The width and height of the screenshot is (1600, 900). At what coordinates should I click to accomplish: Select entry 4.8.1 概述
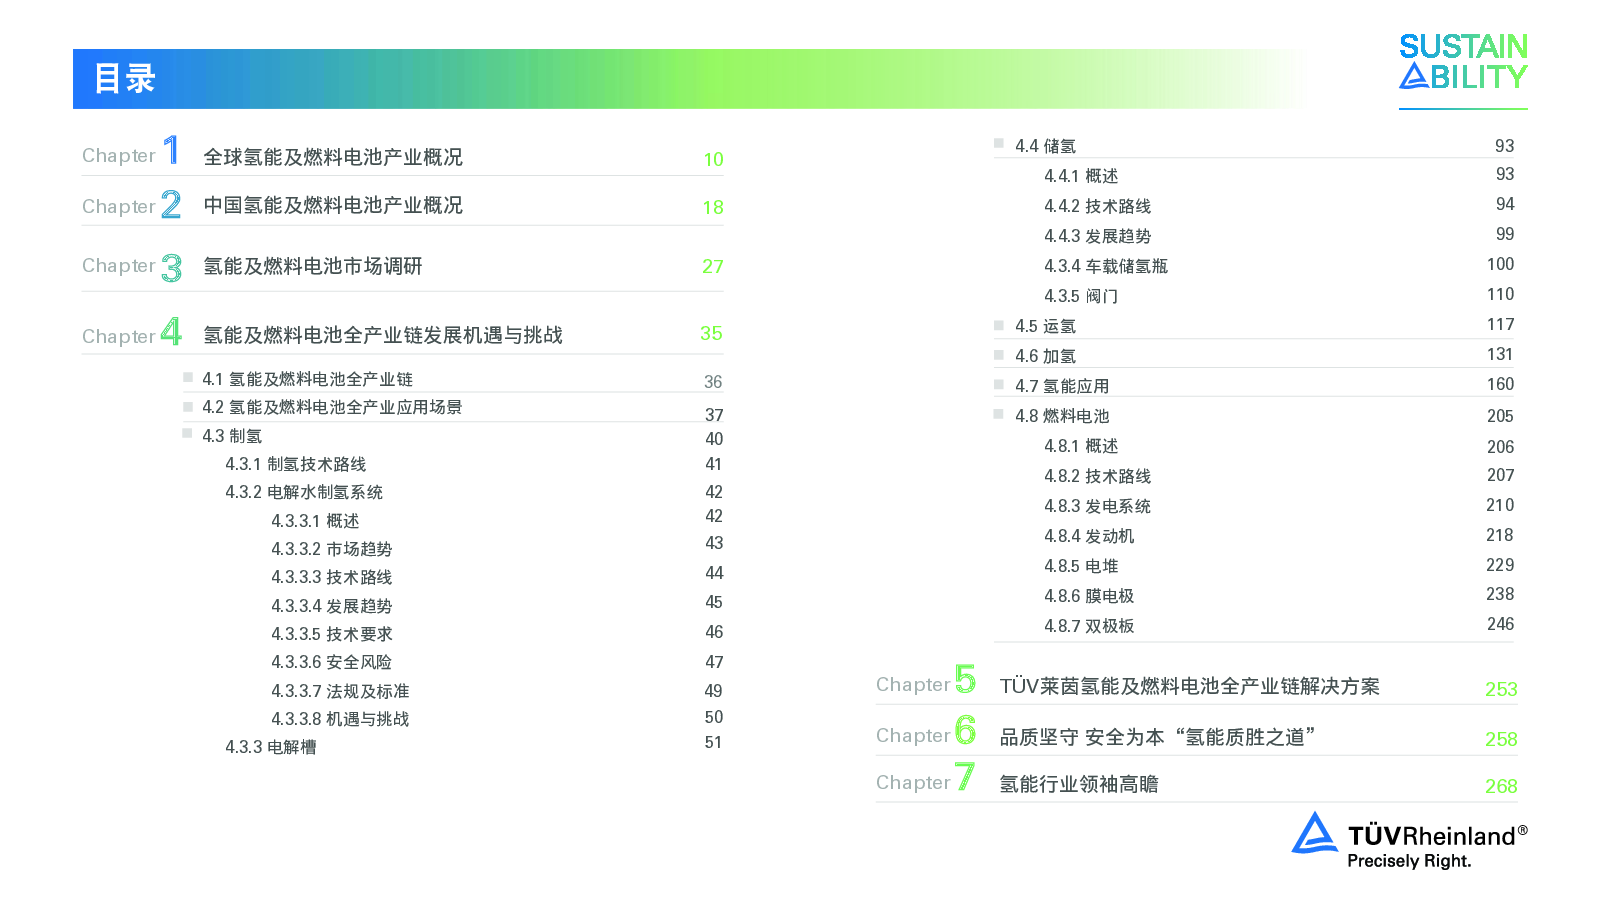click(x=1081, y=446)
